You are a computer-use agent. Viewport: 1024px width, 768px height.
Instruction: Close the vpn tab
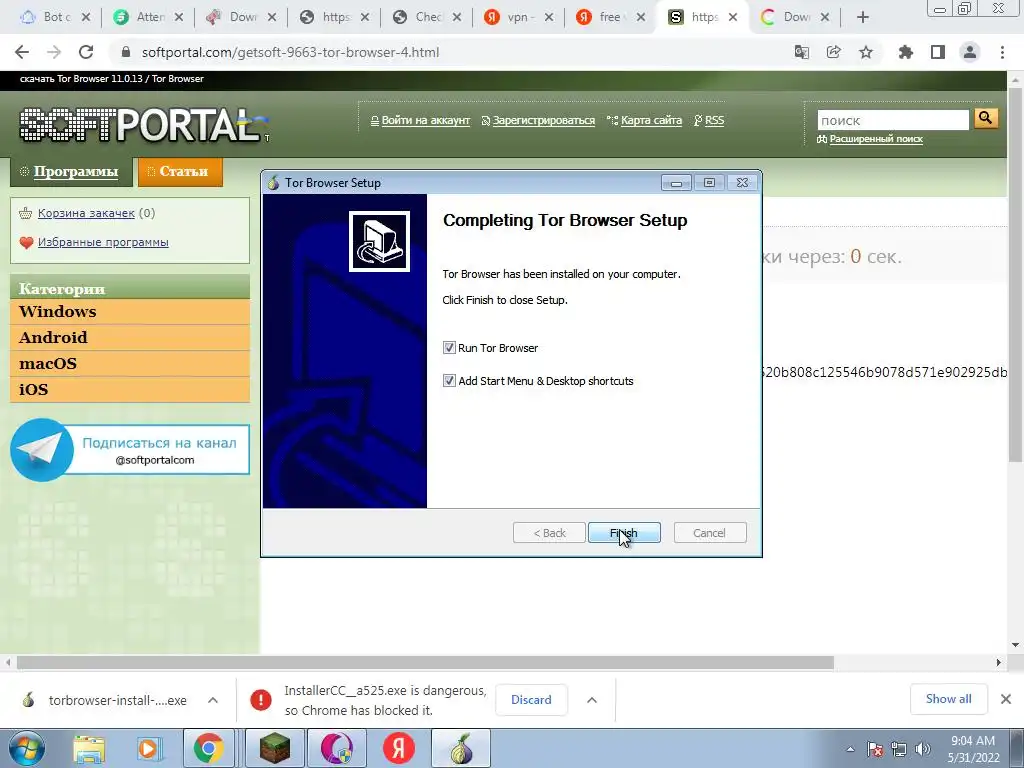coord(549,18)
